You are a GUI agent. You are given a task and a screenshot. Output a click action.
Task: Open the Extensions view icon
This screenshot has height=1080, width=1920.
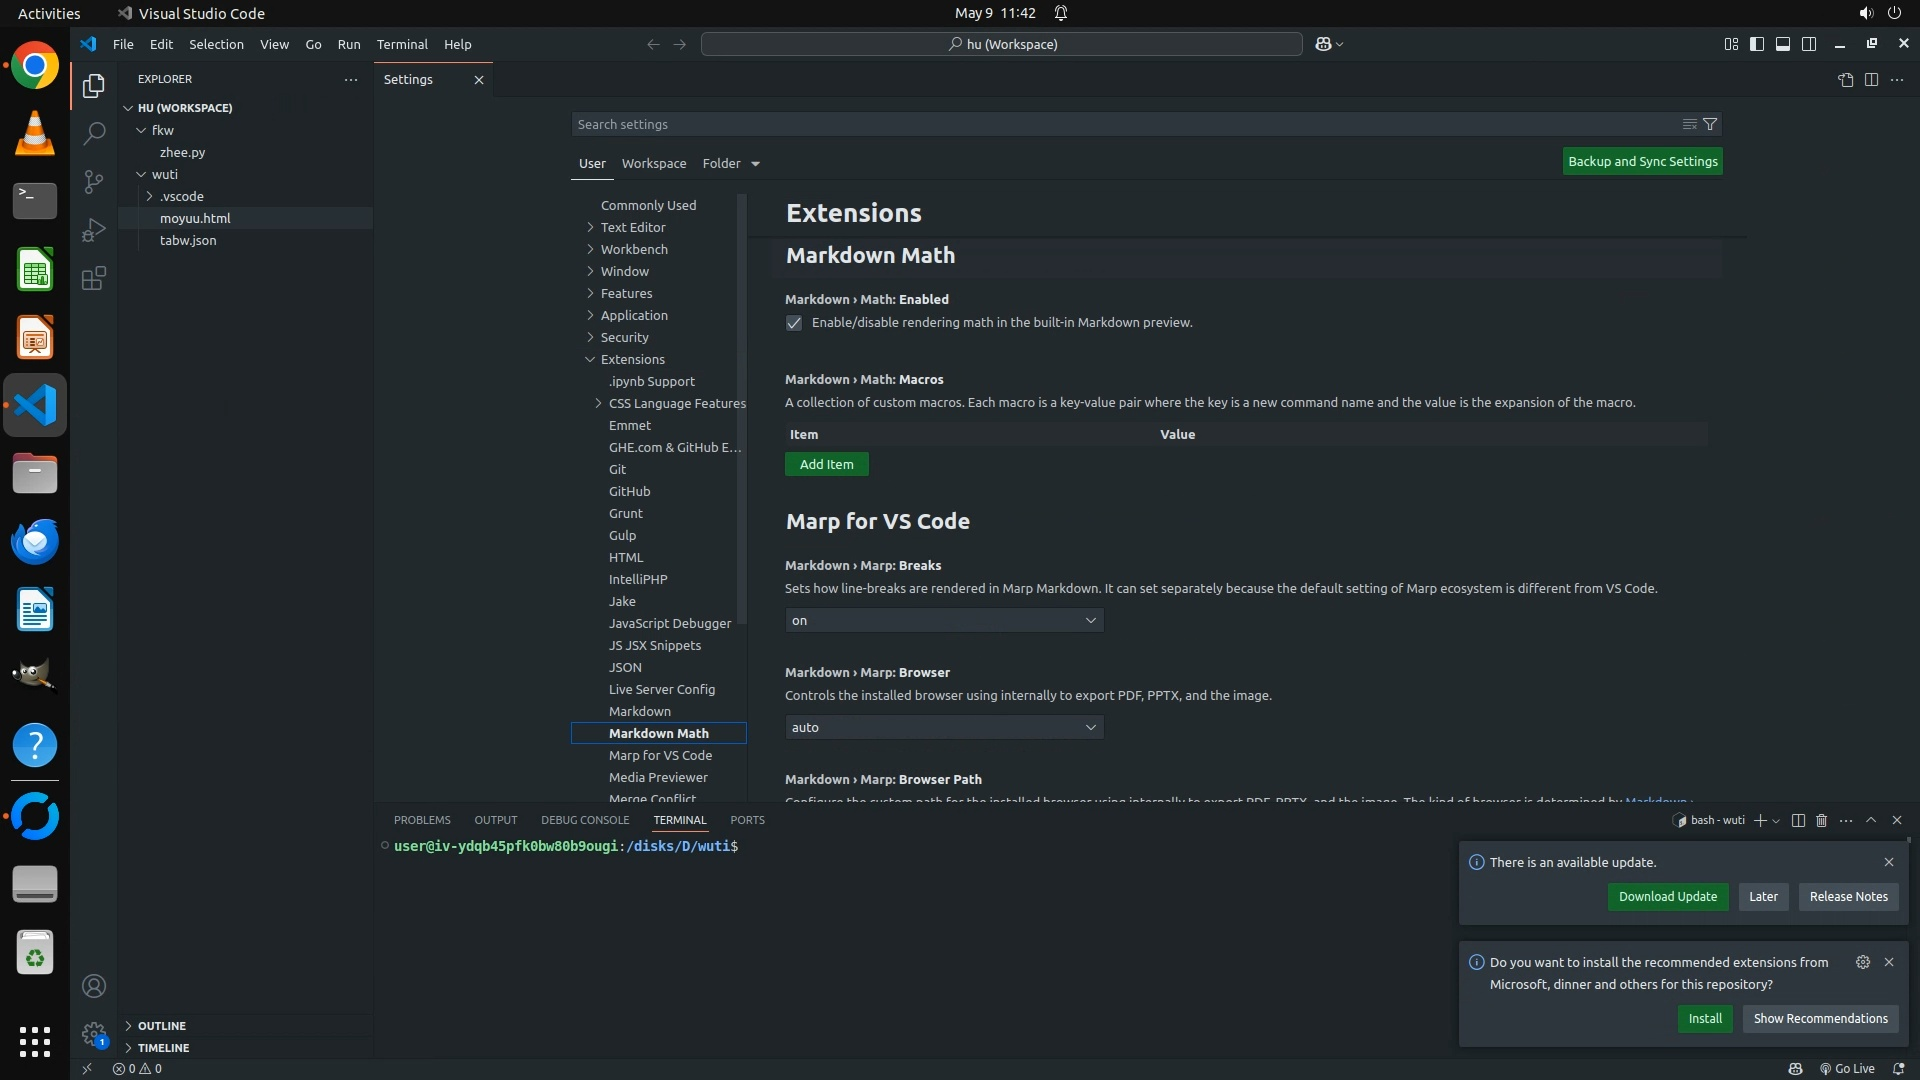pos(94,278)
